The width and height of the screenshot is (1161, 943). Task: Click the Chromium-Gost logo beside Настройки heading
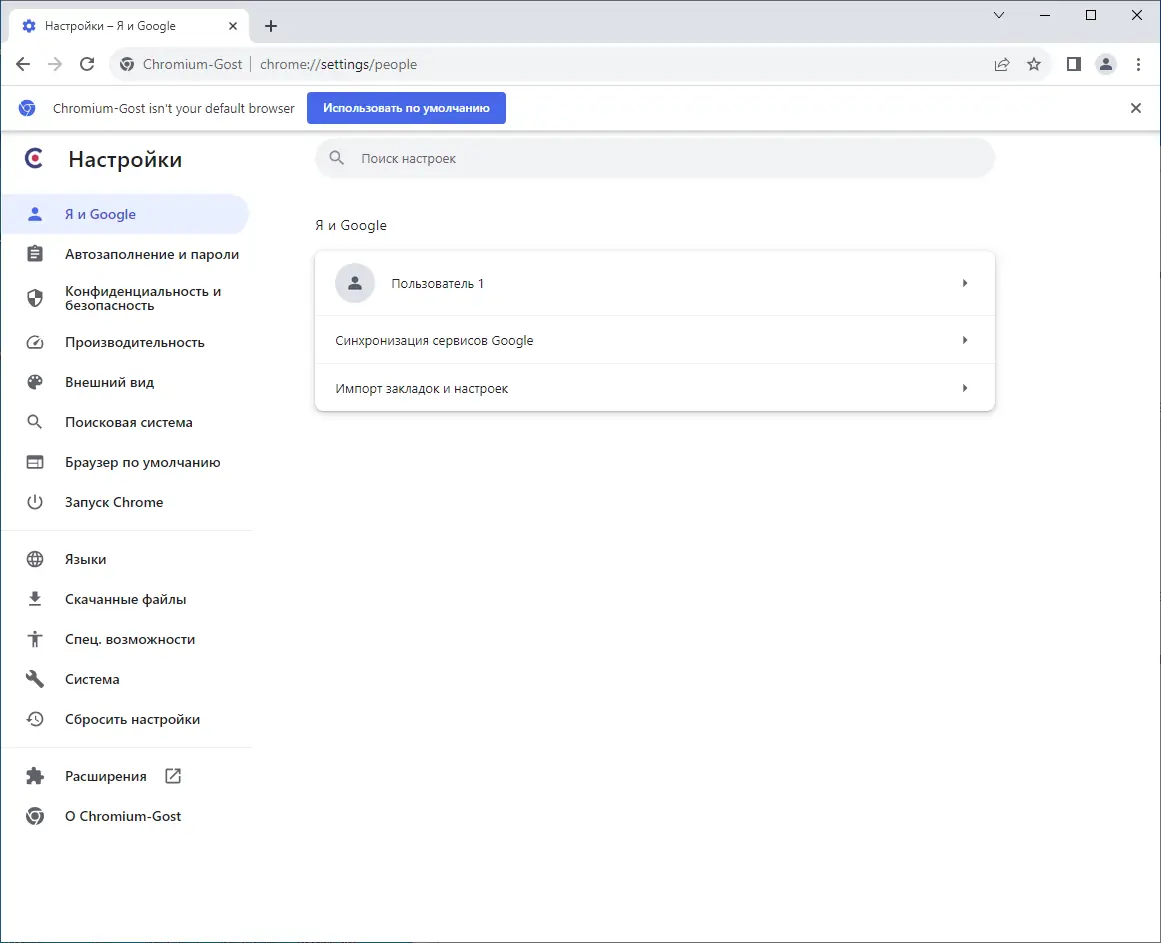tap(34, 158)
